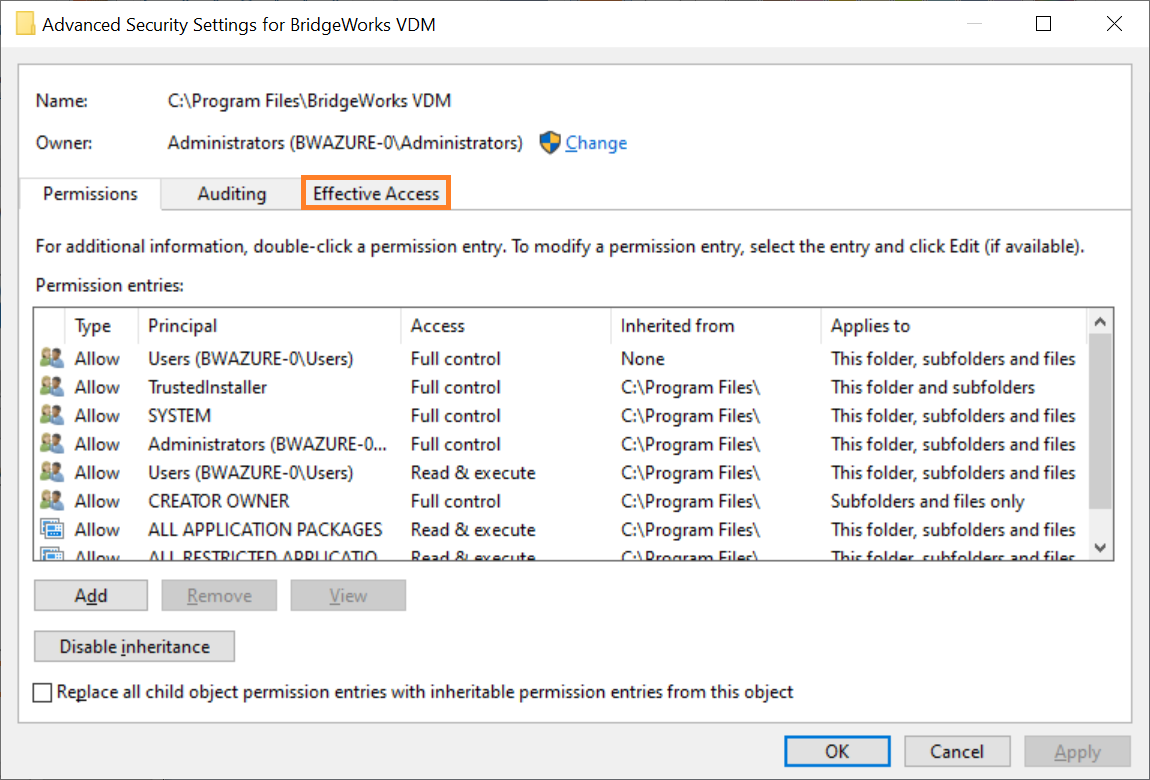Sort by the Principal column header

click(x=269, y=325)
